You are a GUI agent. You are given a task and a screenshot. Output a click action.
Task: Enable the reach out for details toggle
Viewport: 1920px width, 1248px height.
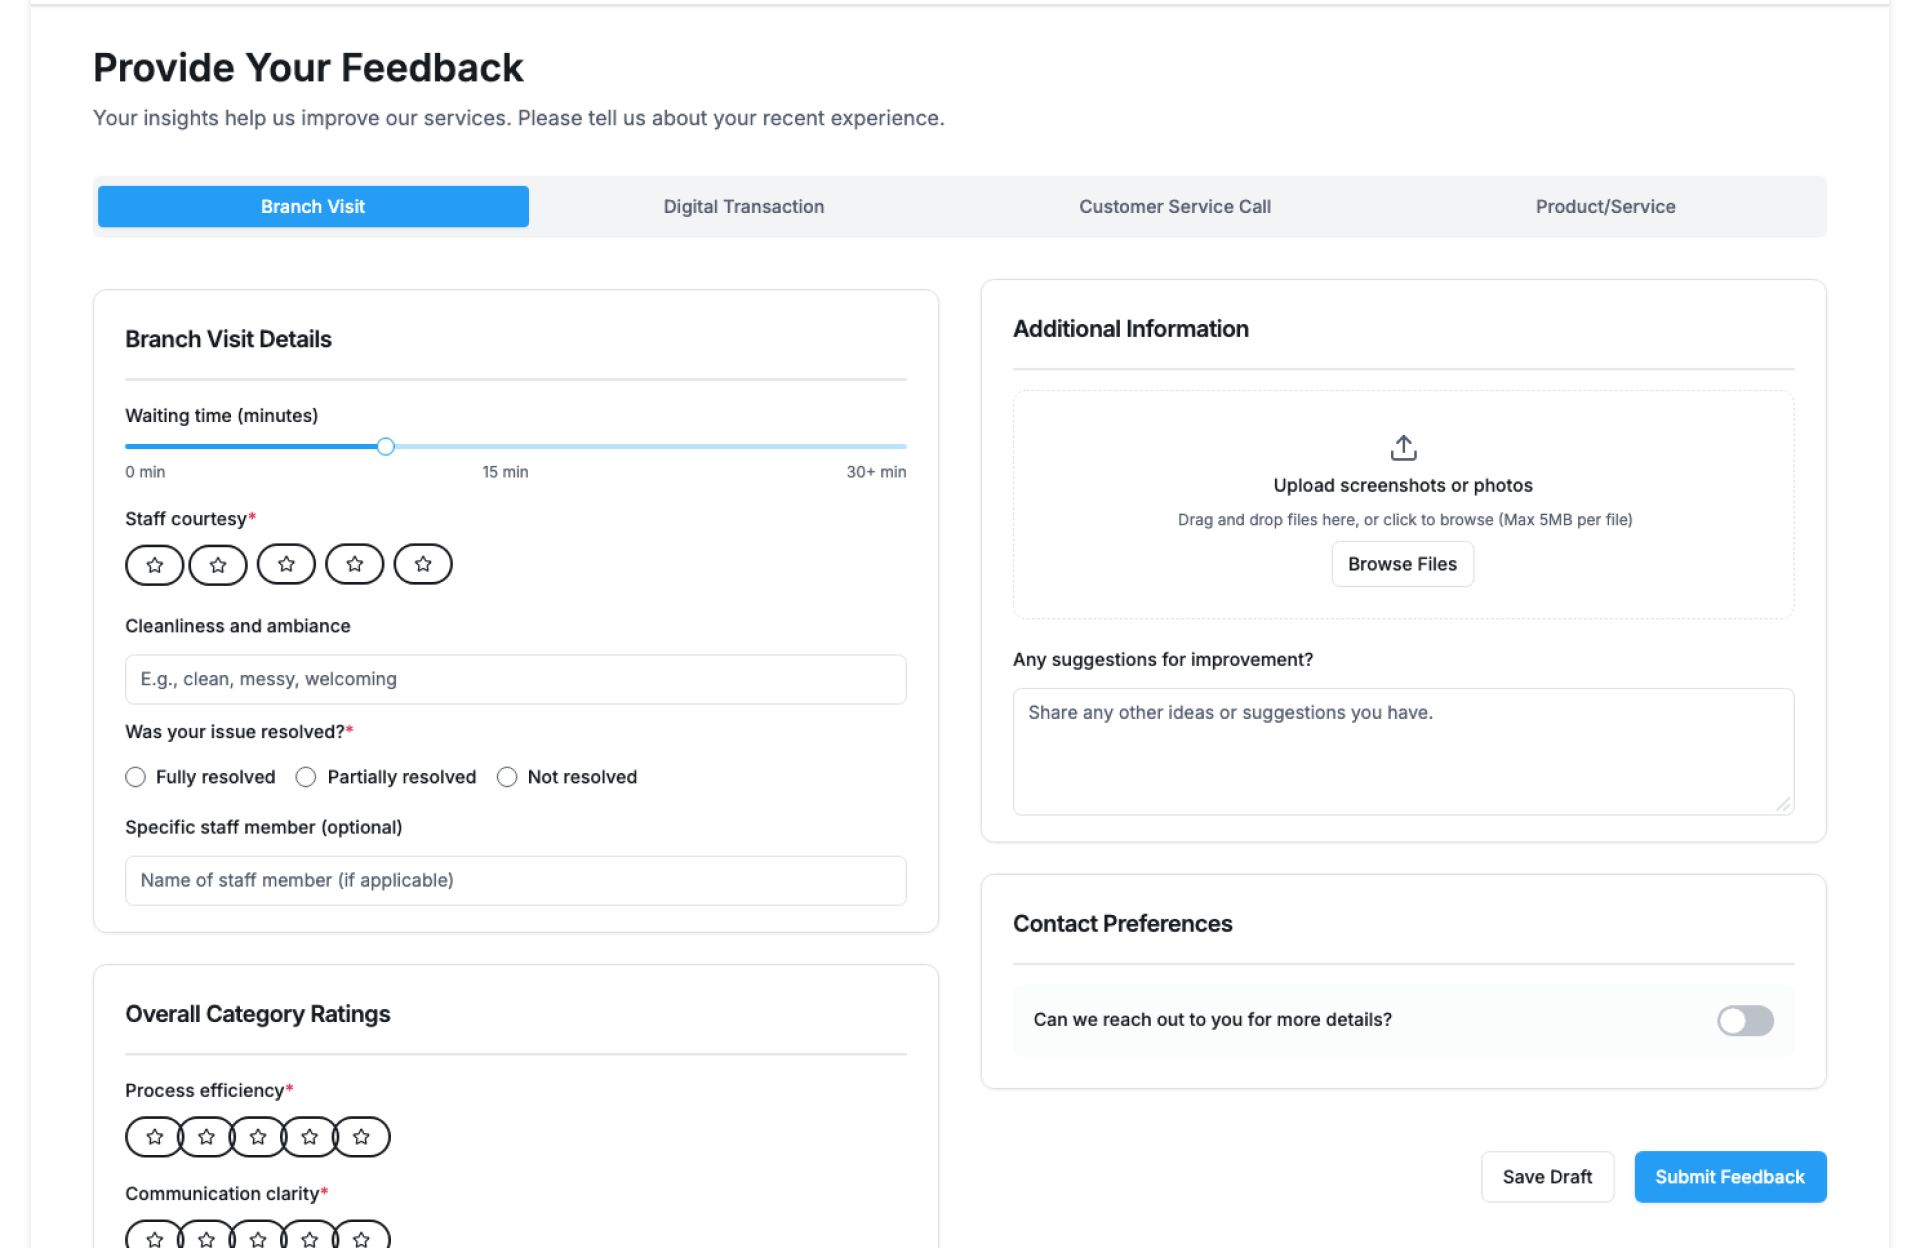tap(1745, 1020)
